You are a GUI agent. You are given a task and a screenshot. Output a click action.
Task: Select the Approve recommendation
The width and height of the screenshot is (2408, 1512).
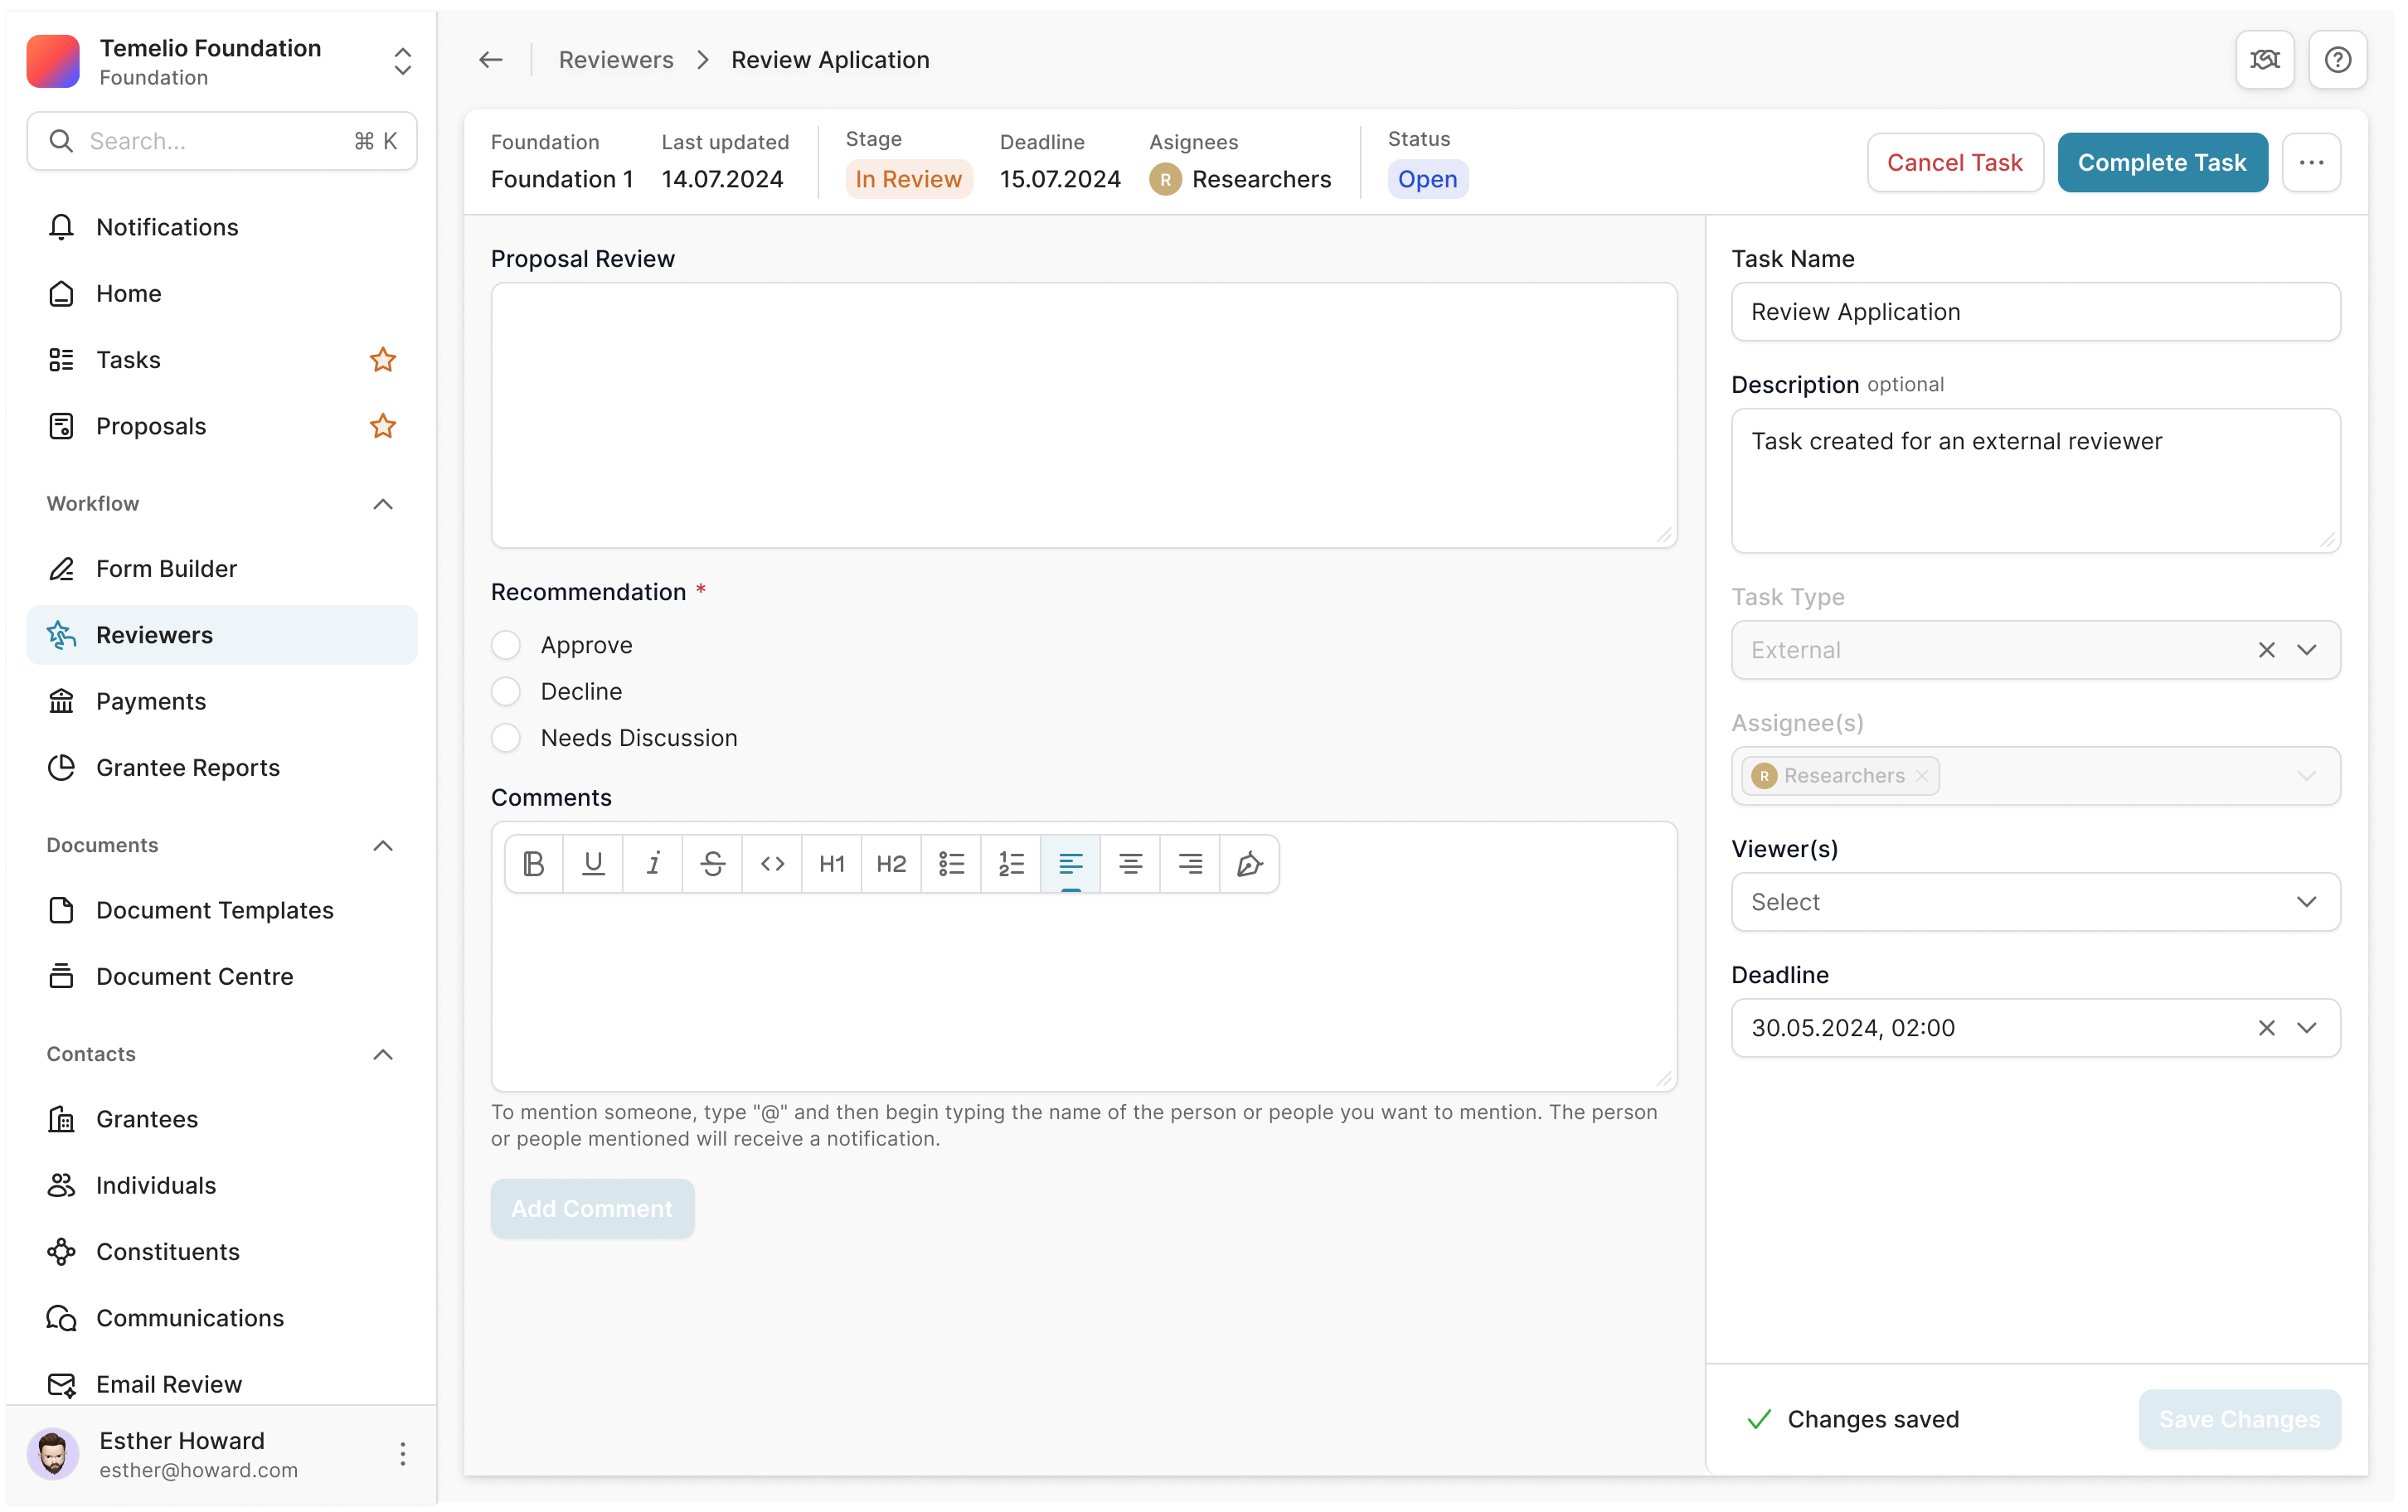click(506, 645)
